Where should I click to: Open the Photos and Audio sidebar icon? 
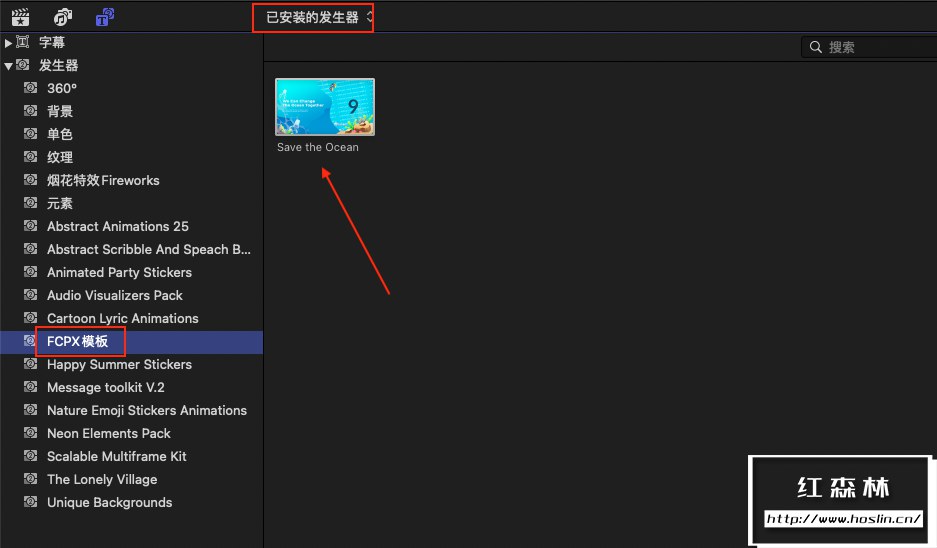[x=63, y=17]
